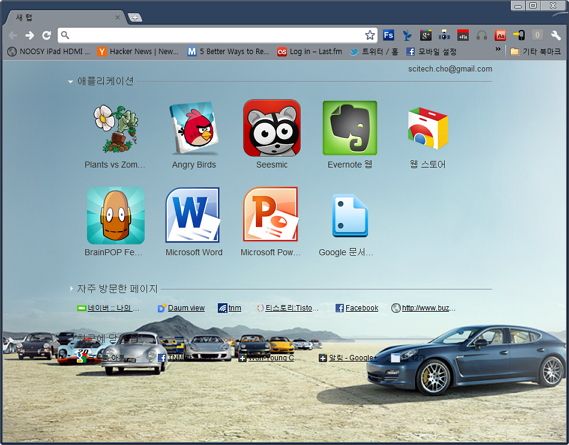Show hidden bookmarks with the chevron

point(498,49)
